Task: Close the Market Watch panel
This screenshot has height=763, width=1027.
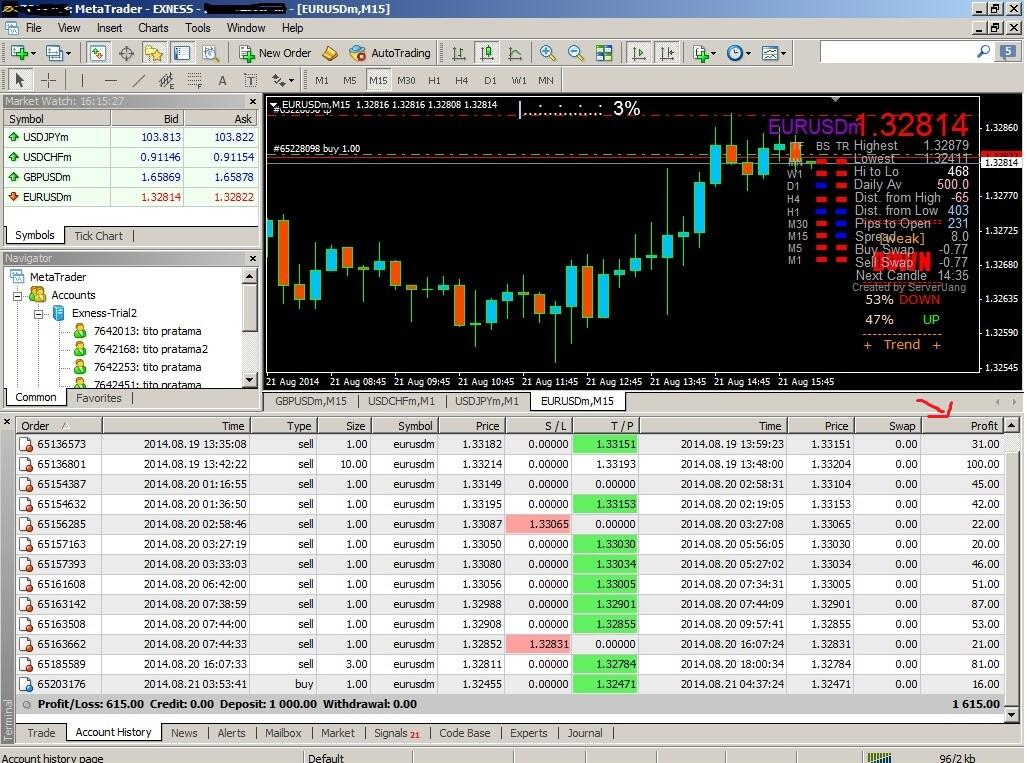Action: click(253, 102)
